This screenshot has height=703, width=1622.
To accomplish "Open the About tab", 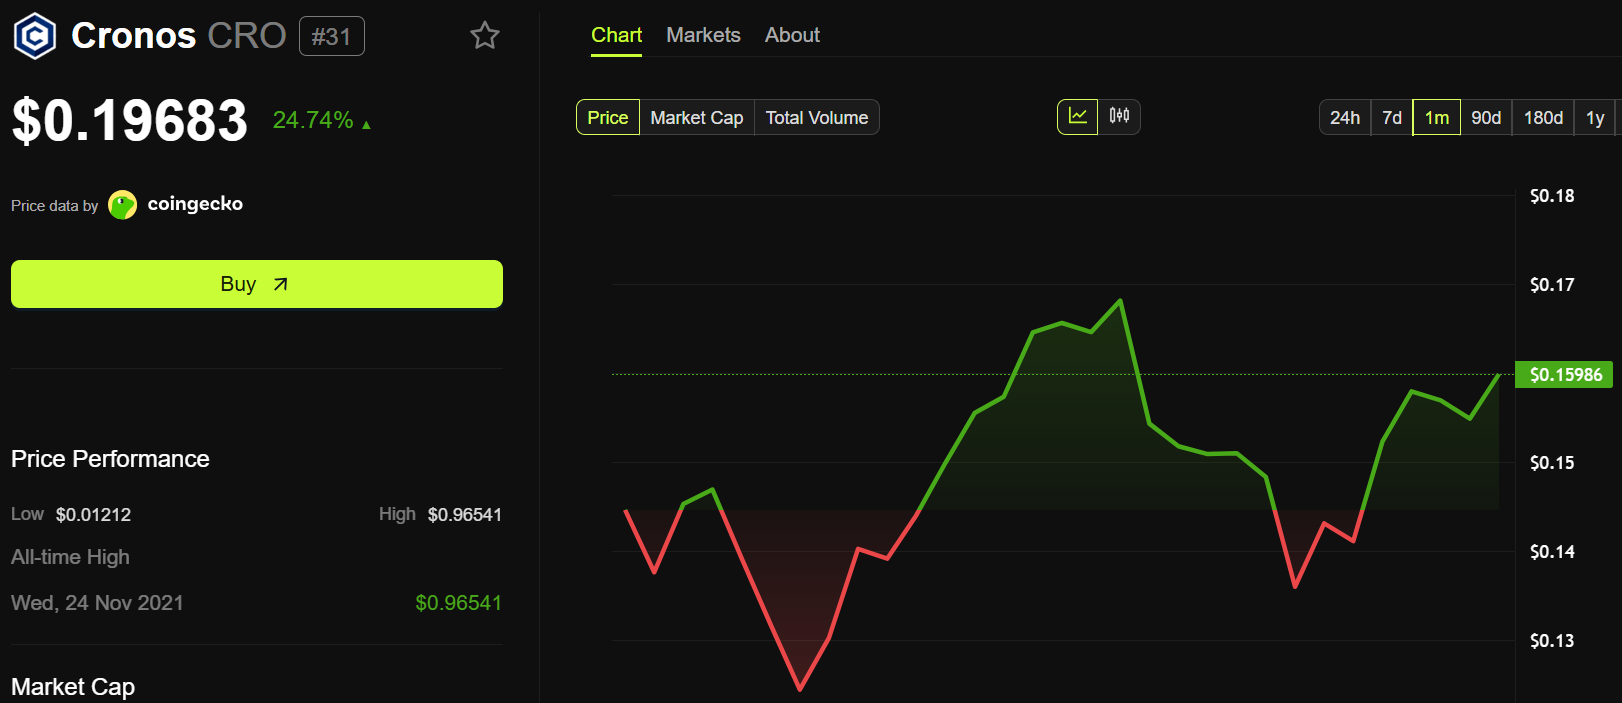I will coord(791,35).
